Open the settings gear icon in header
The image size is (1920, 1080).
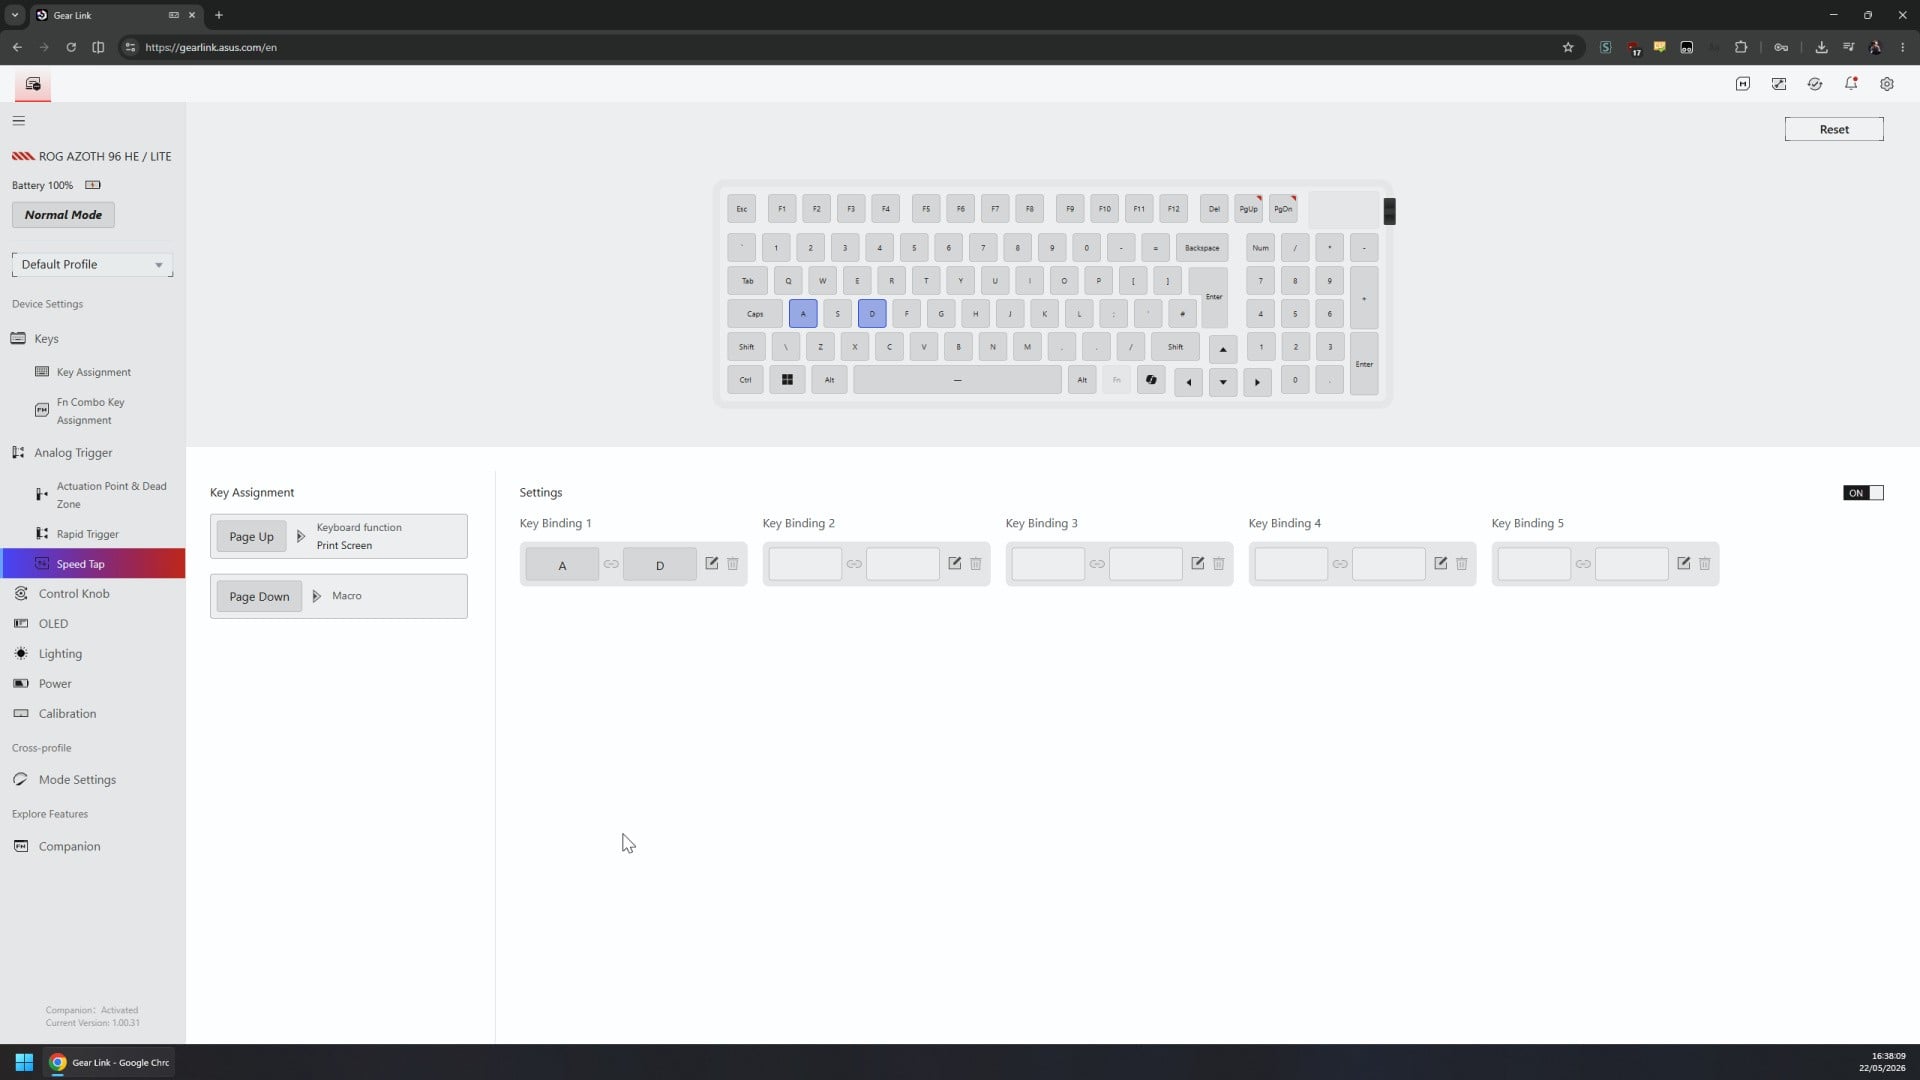(x=1887, y=84)
